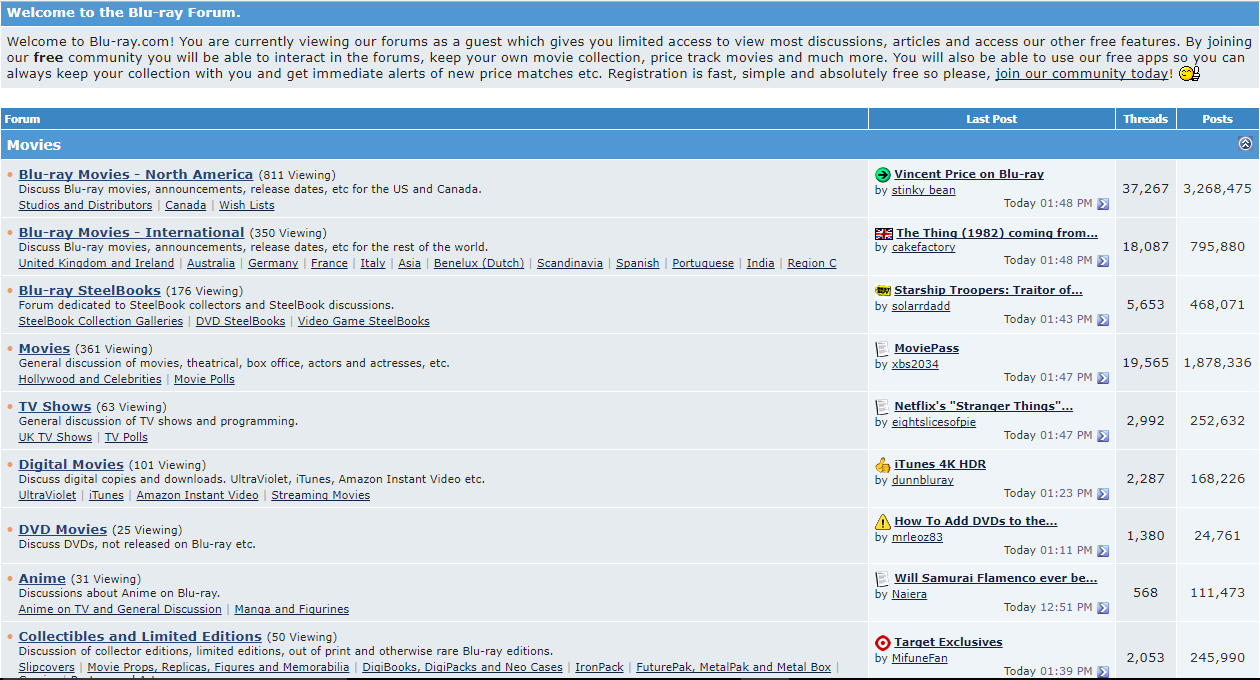Image resolution: width=1260 pixels, height=680 pixels.
Task: Open United Kingdom and Ireland subforum
Action: (x=96, y=263)
